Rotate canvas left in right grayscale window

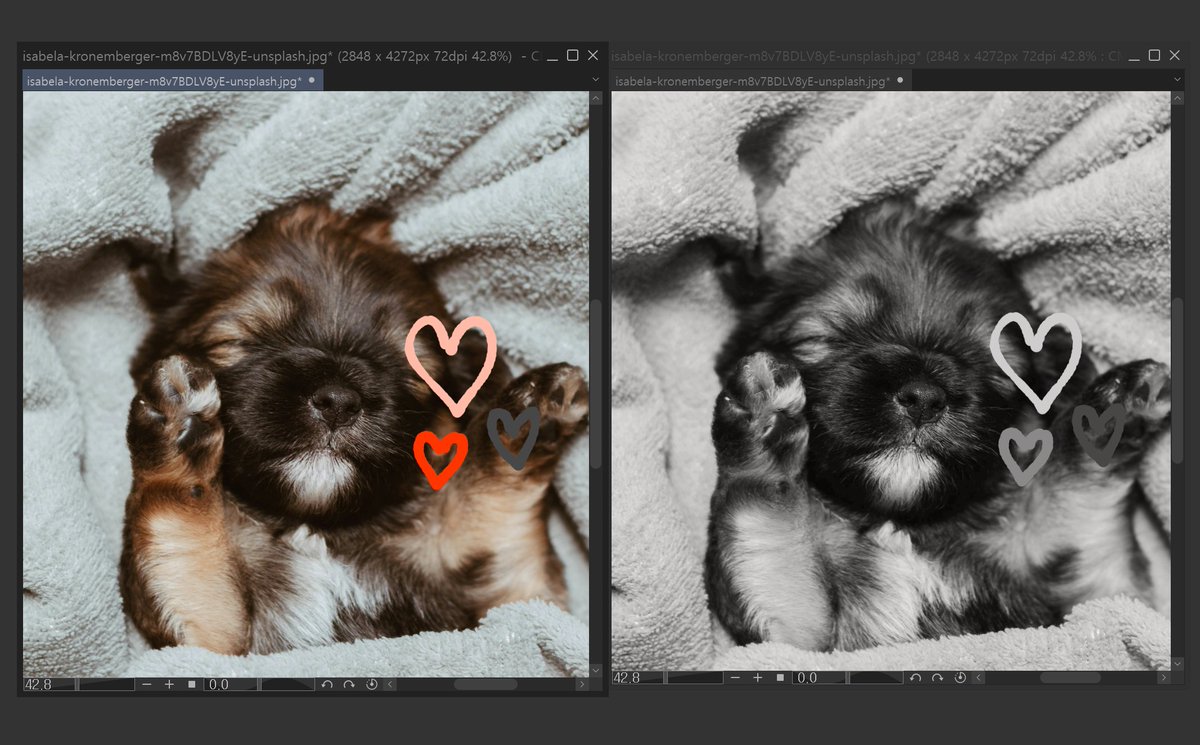click(x=915, y=678)
